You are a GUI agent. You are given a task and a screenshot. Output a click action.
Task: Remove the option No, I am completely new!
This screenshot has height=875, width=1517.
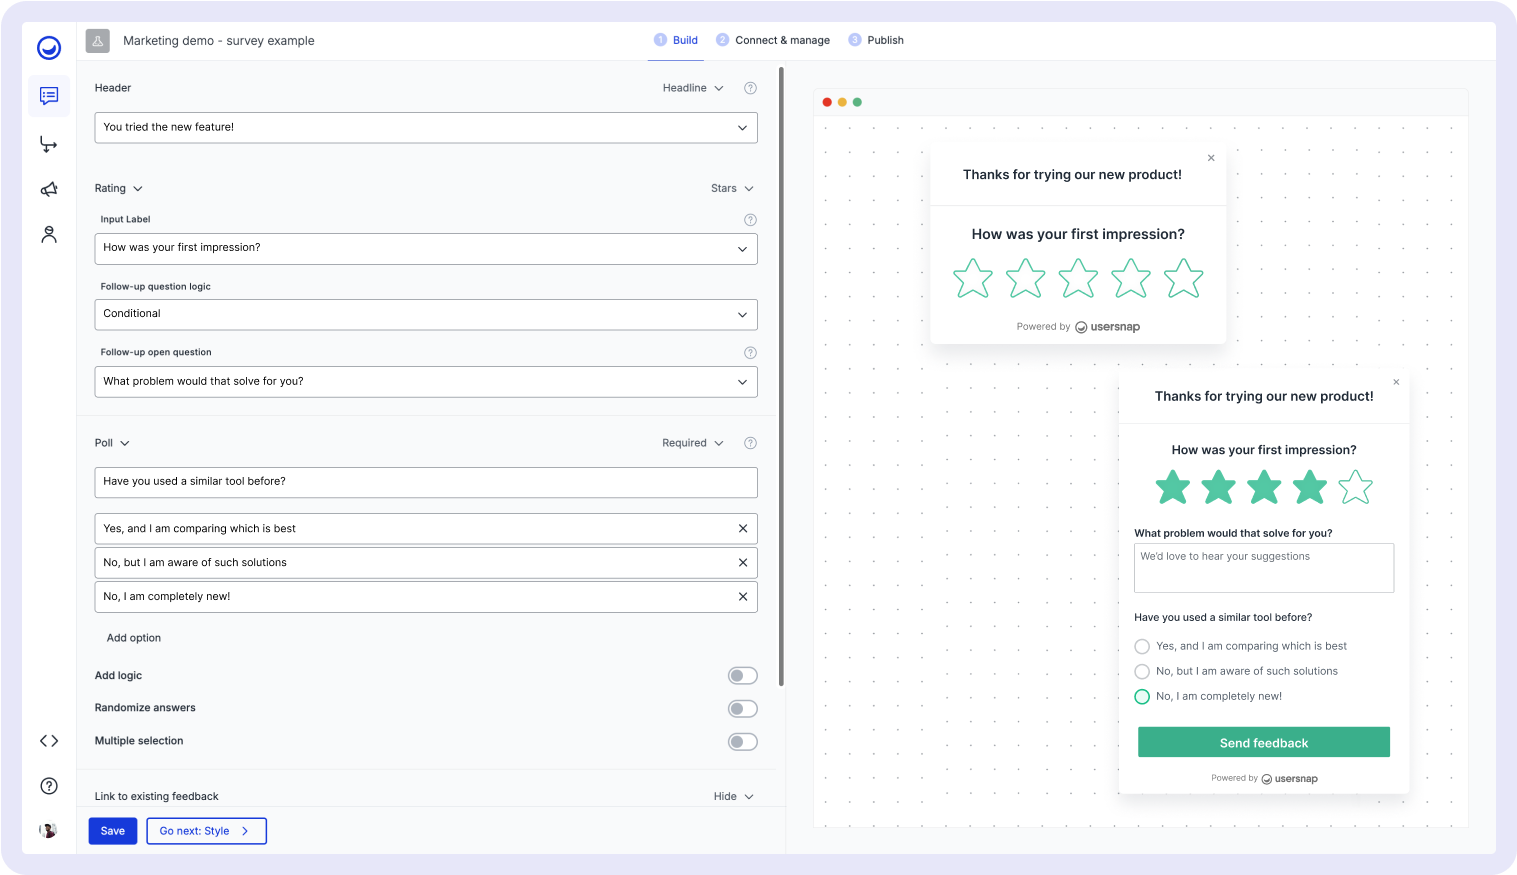point(744,596)
